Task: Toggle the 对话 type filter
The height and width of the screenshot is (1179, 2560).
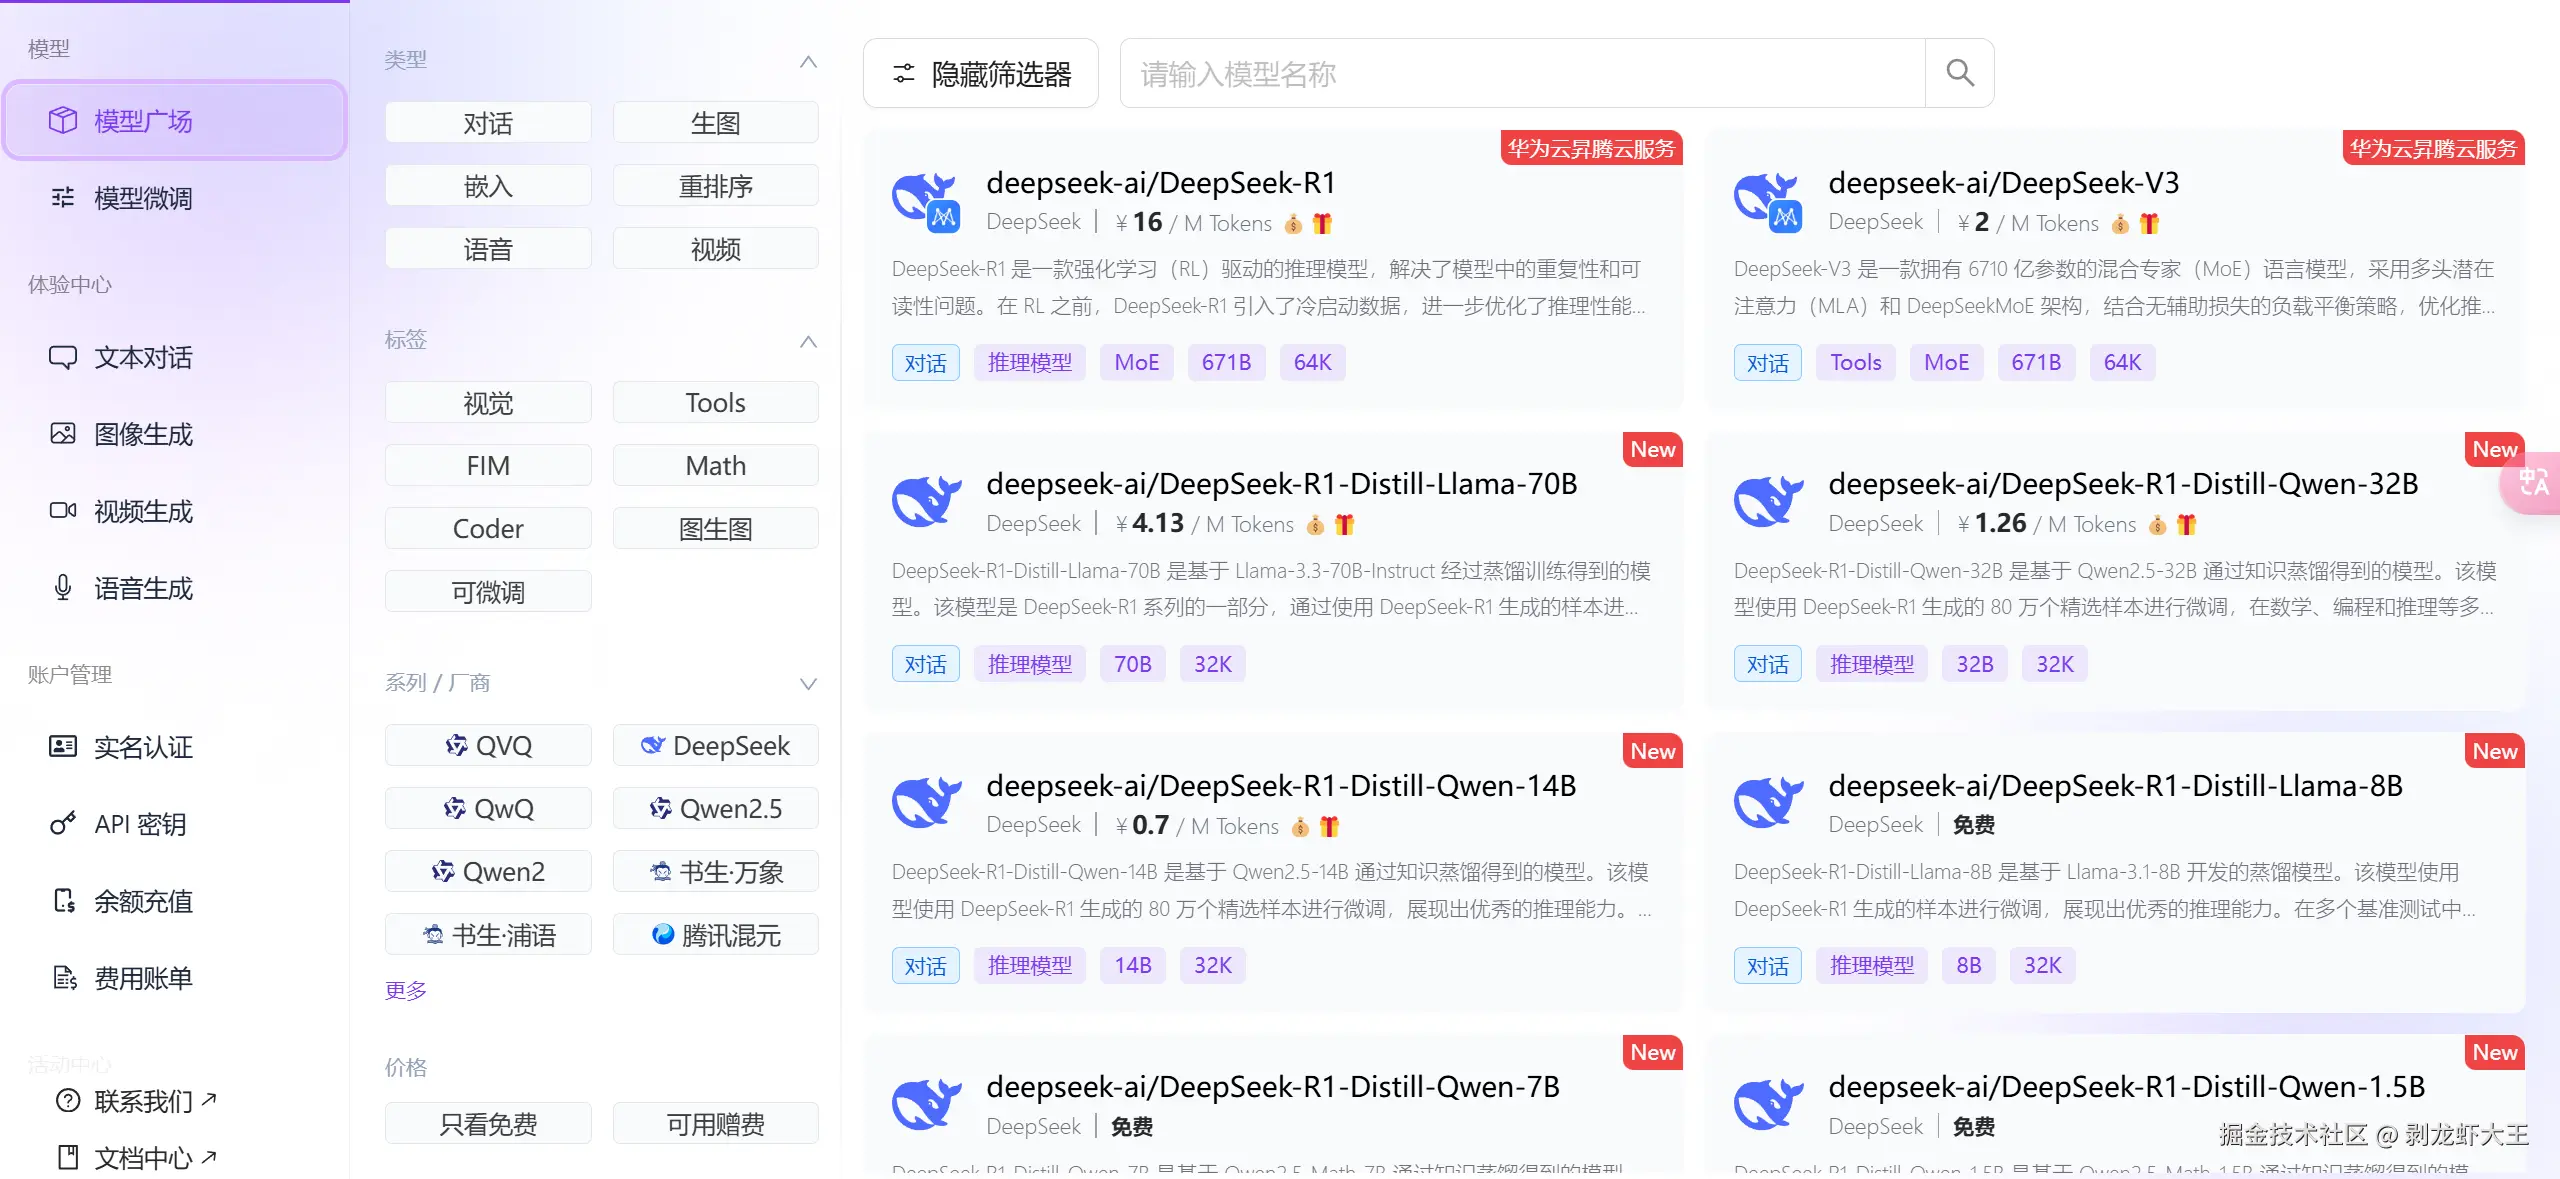Action: 487,123
